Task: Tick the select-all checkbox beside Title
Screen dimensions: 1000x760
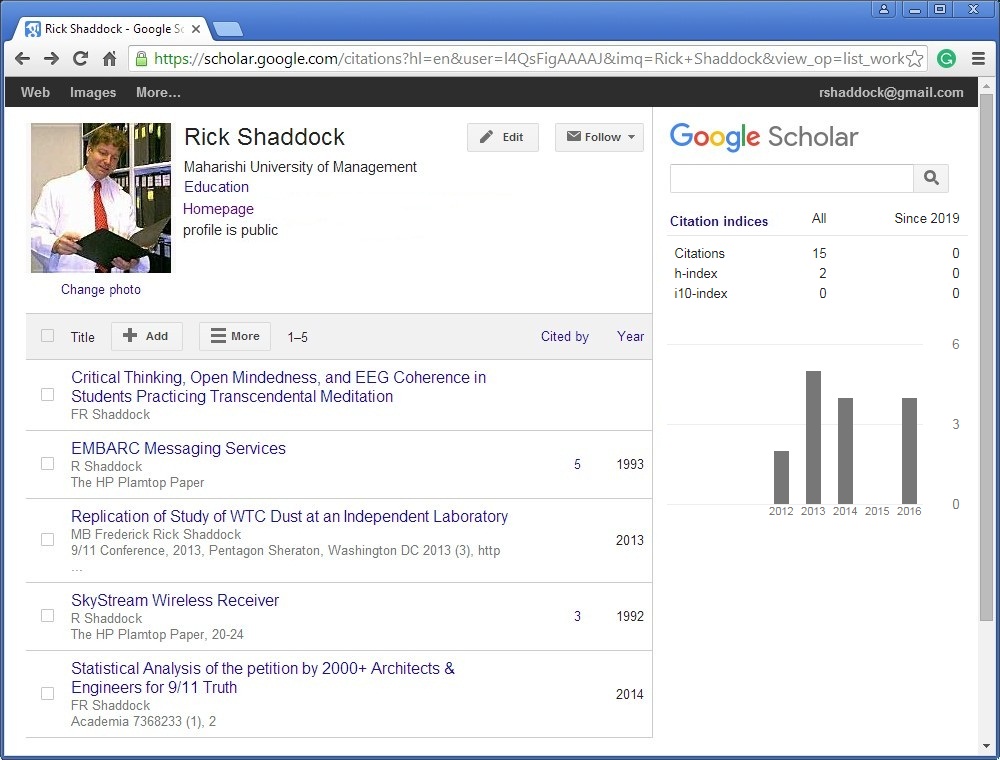Action: click(47, 336)
